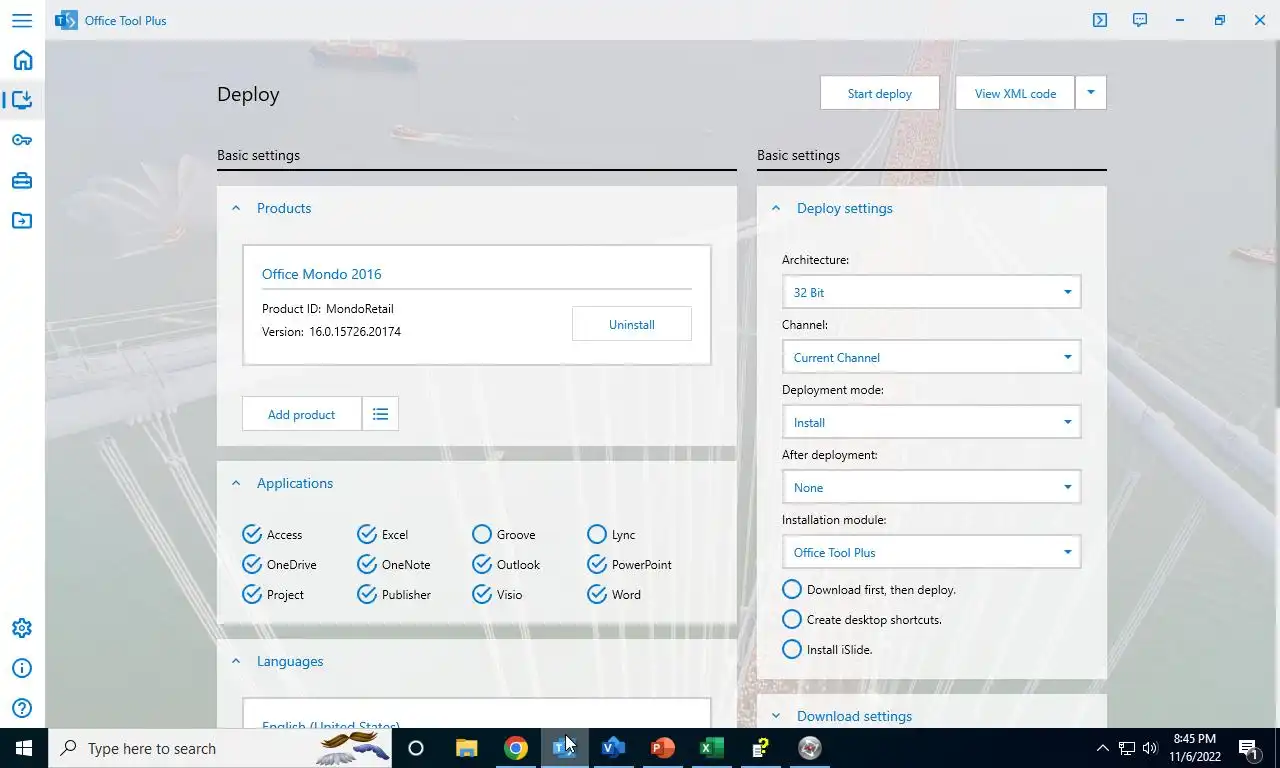Open the Convert documents folder icon
Screen dimensions: 1280x768
pyautogui.click(x=22, y=220)
